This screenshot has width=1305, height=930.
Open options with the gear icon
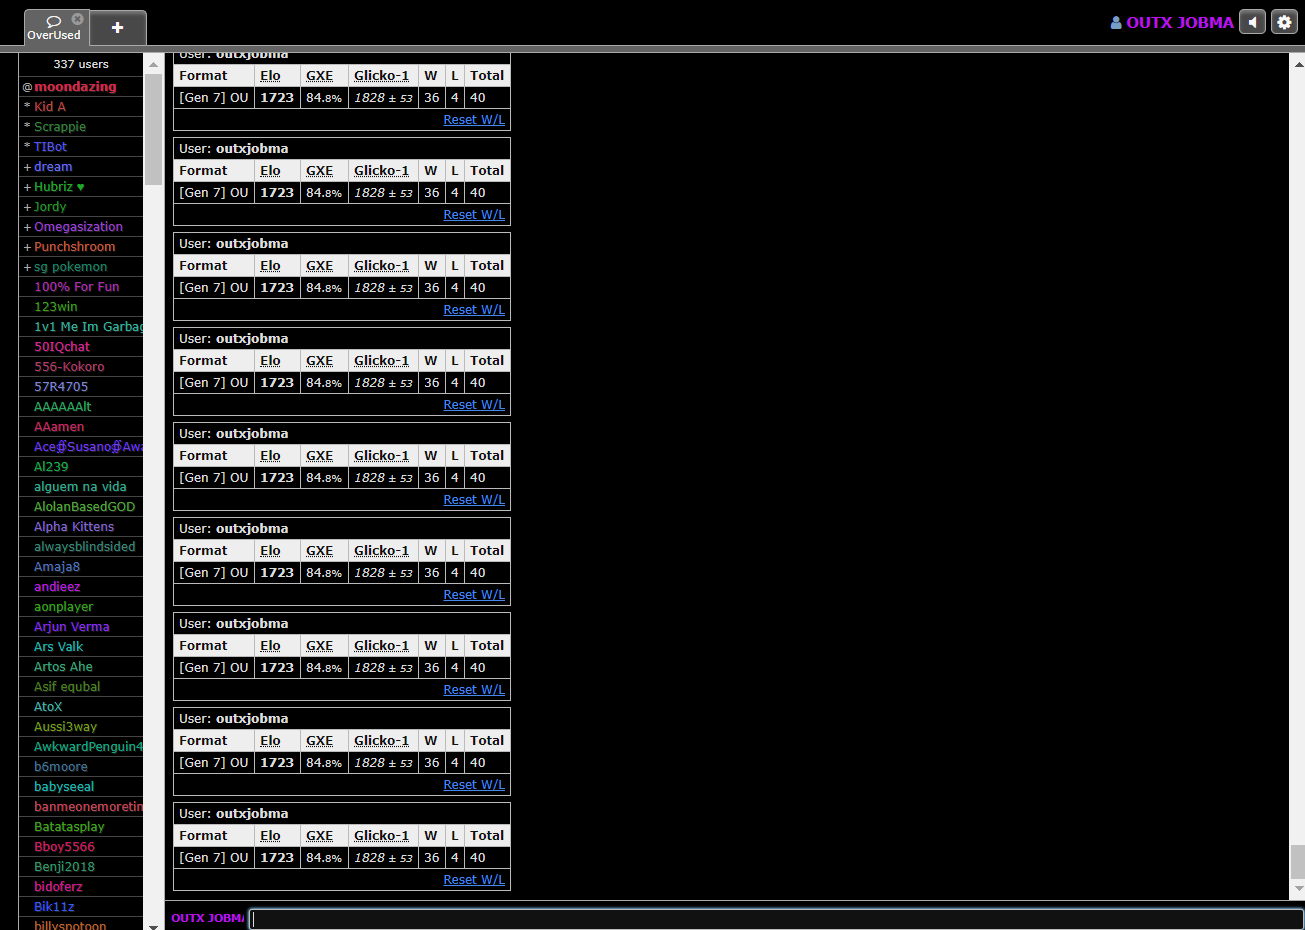pyautogui.click(x=1284, y=22)
